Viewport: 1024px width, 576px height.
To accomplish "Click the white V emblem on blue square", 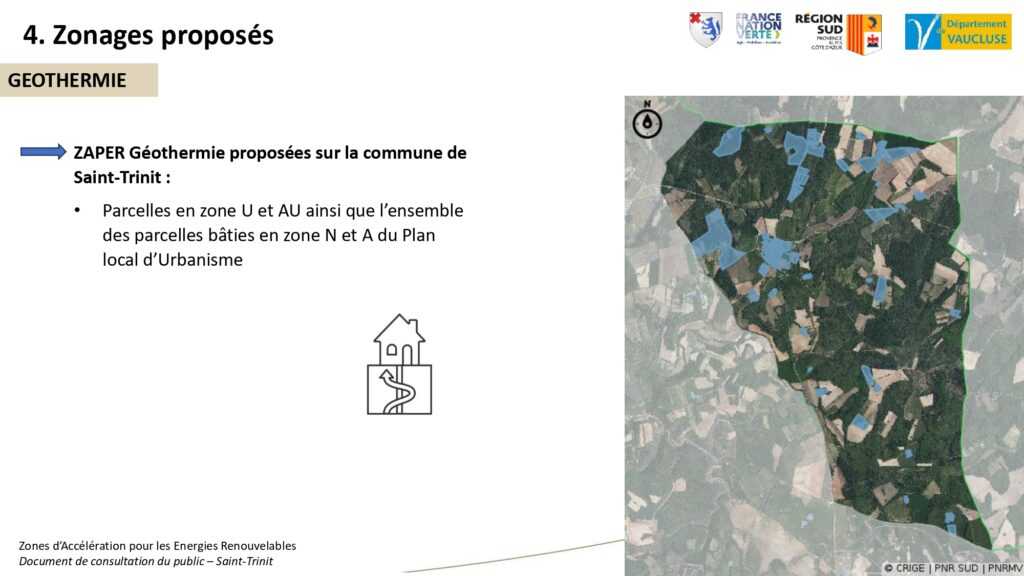I will pyautogui.click(x=923, y=32).
